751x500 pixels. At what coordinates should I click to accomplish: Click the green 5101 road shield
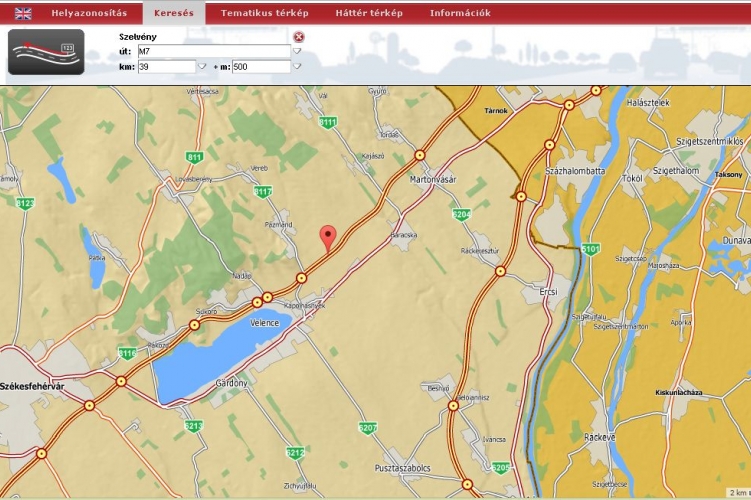click(591, 248)
